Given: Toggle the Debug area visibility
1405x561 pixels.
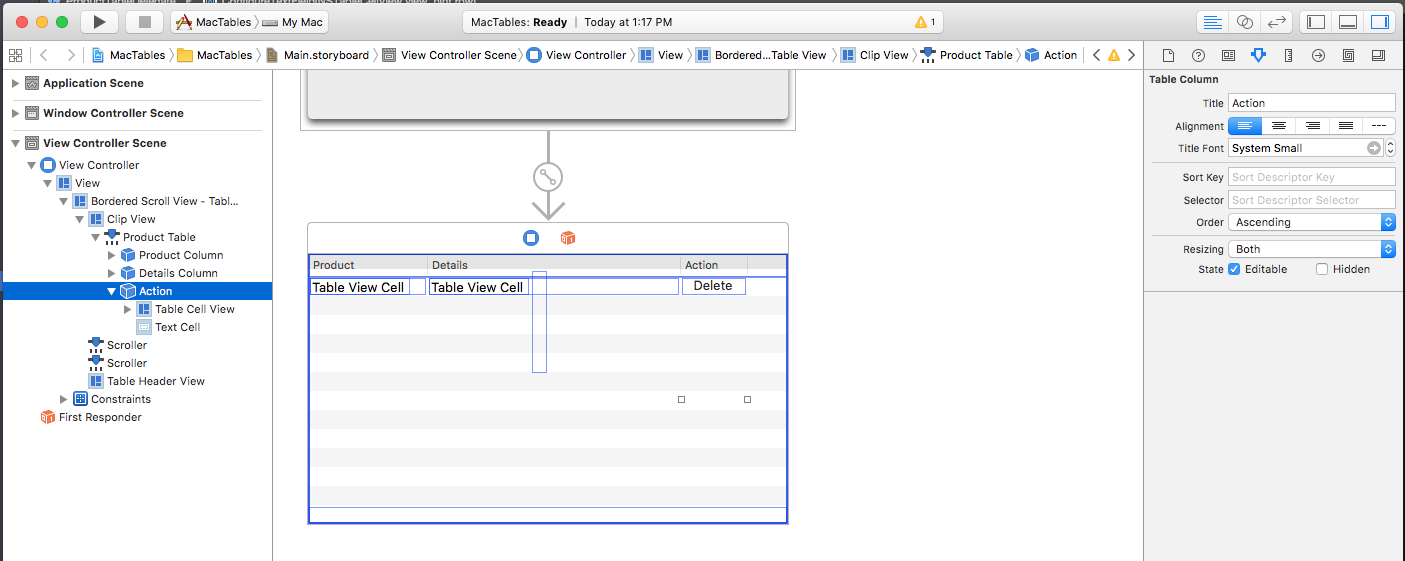Looking at the screenshot, I should [1348, 21].
